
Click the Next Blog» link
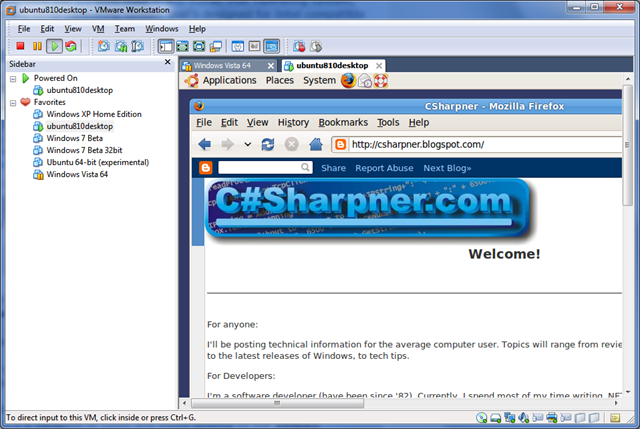447,168
